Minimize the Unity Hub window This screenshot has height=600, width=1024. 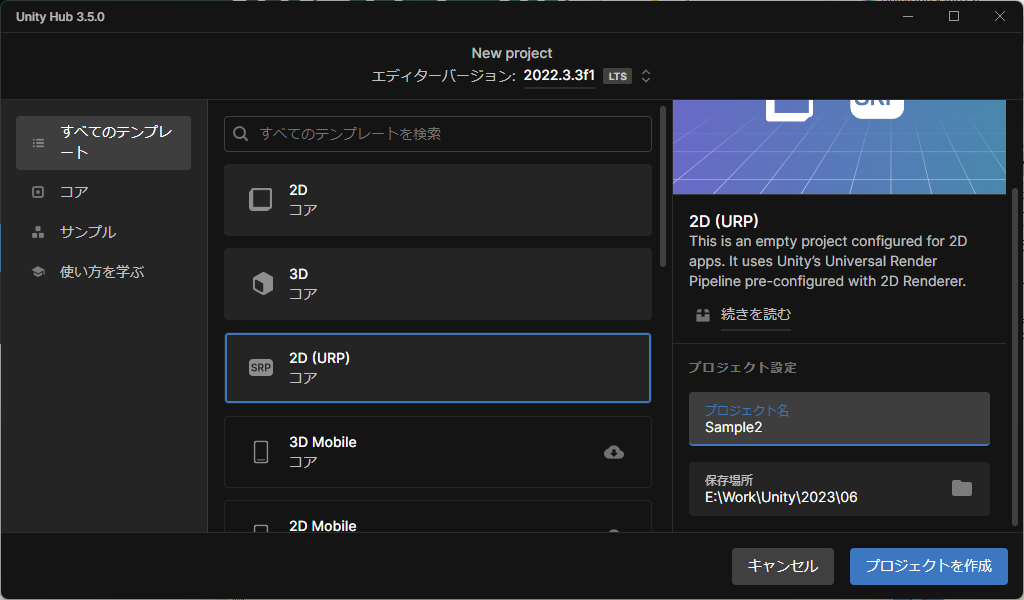click(x=908, y=16)
